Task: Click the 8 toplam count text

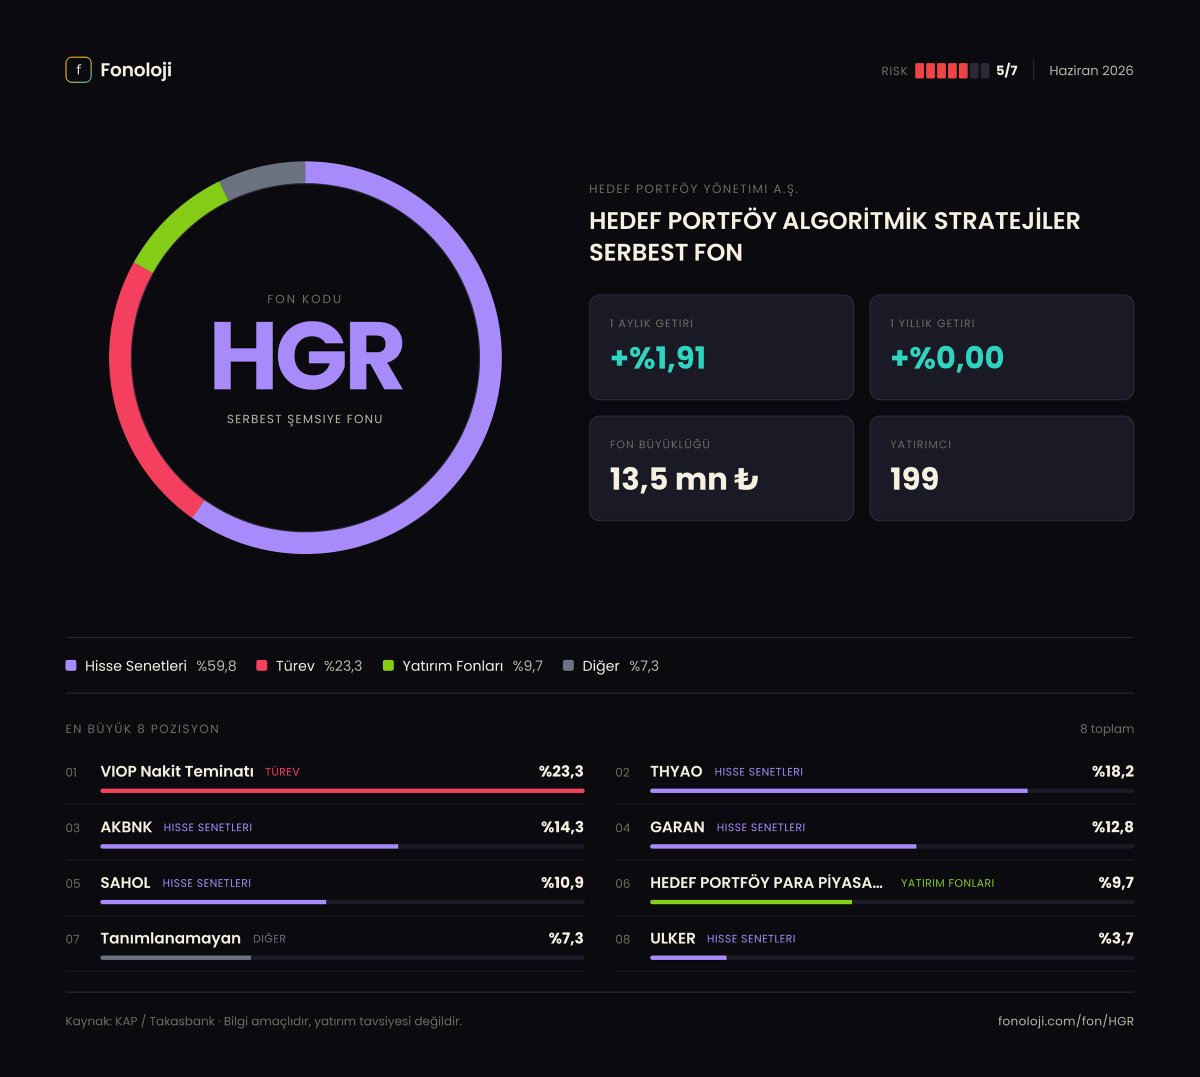Action: (x=1107, y=729)
